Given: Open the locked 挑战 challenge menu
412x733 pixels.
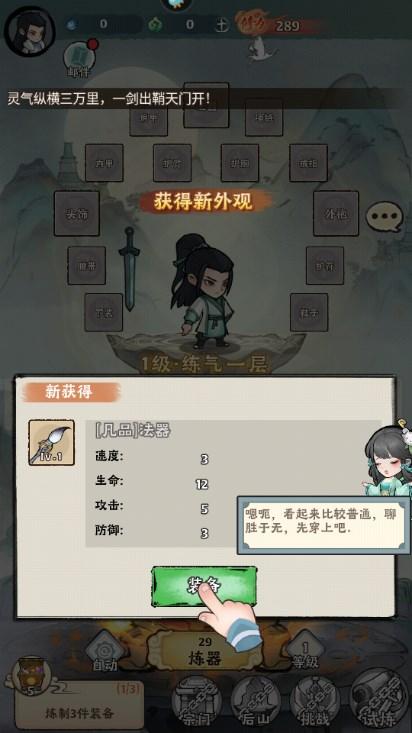Looking at the screenshot, I should pyautogui.click(x=315, y=701).
